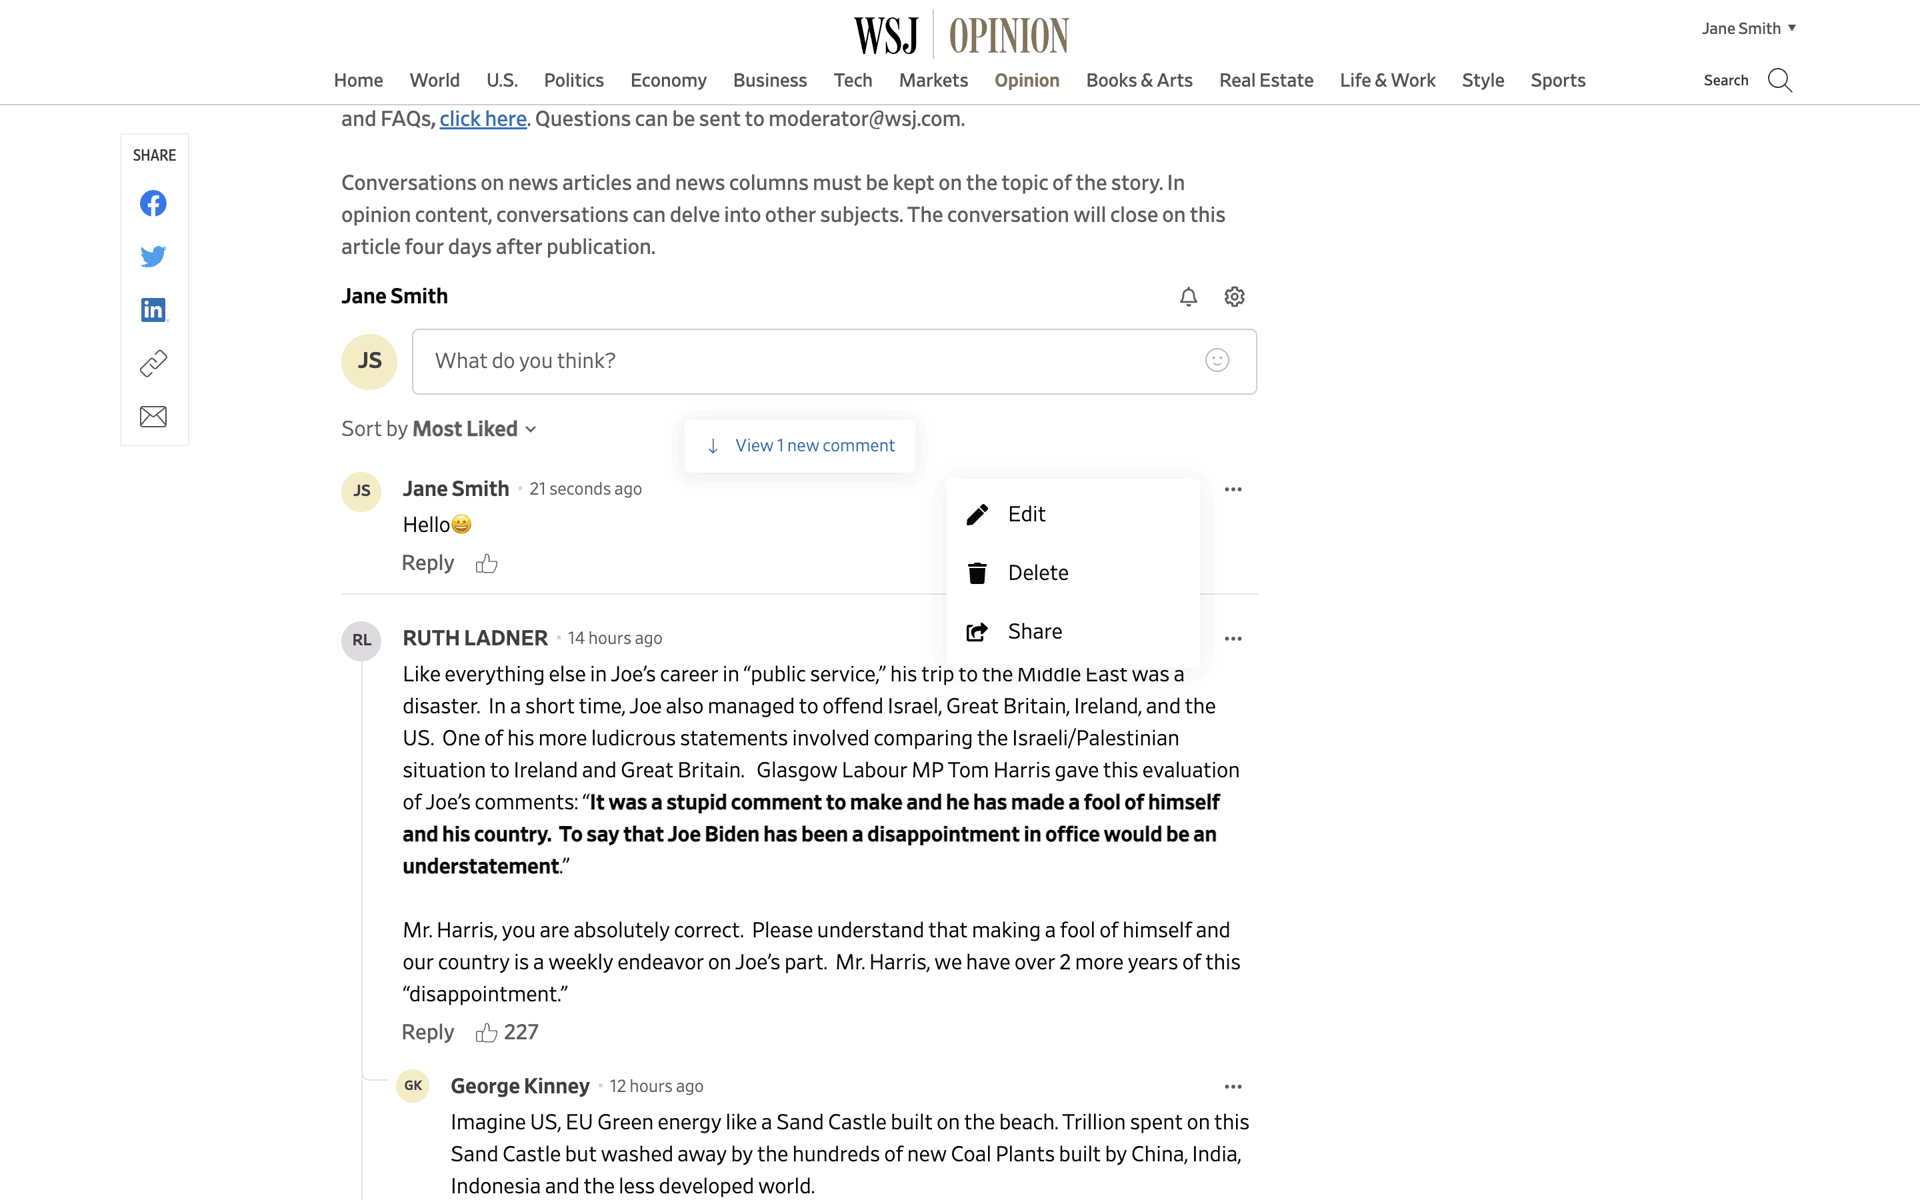1920x1200 pixels.
Task: Open comment settings gear
Action: point(1234,297)
